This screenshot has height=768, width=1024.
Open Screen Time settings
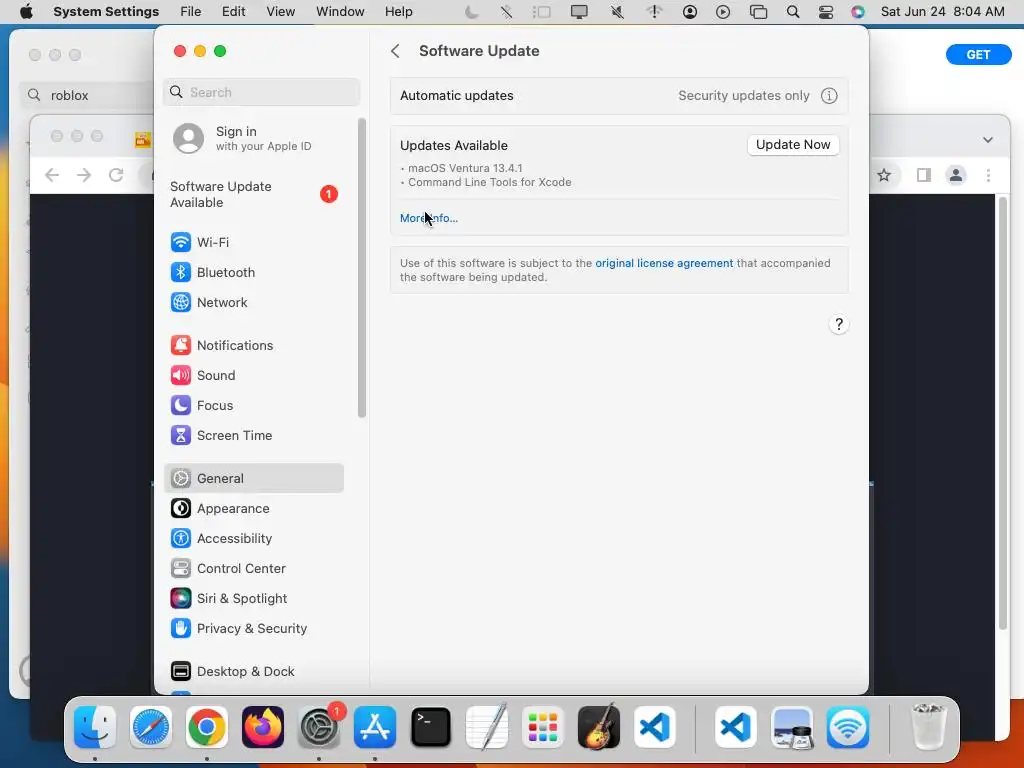coord(253,436)
